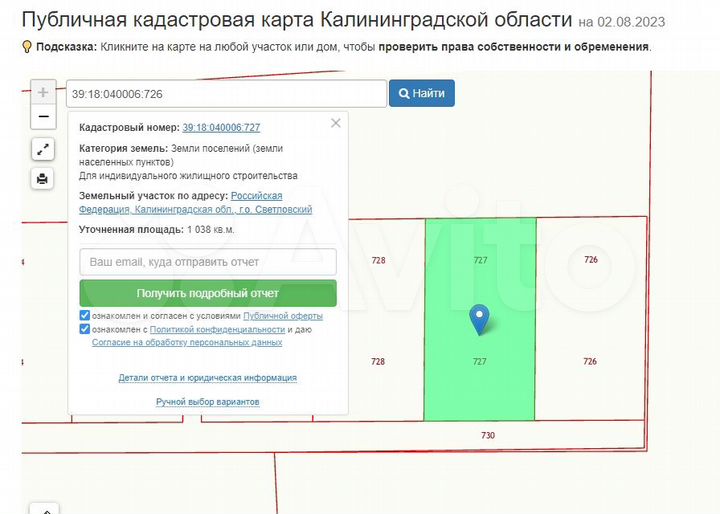Select lower parcel label 726 on map
The image size is (720, 514).
[x=590, y=361]
